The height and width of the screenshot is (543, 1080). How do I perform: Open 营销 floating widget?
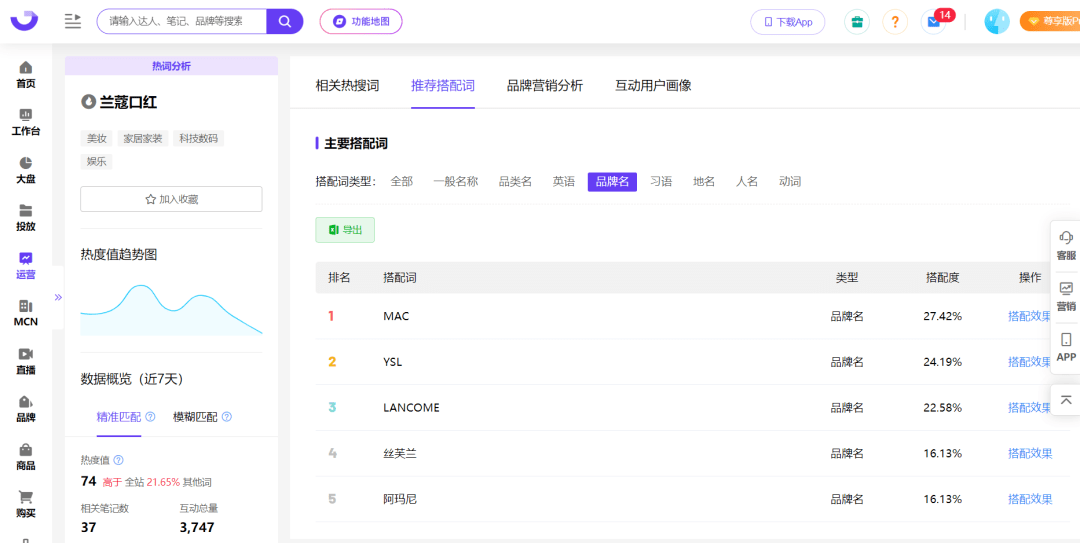1066,297
